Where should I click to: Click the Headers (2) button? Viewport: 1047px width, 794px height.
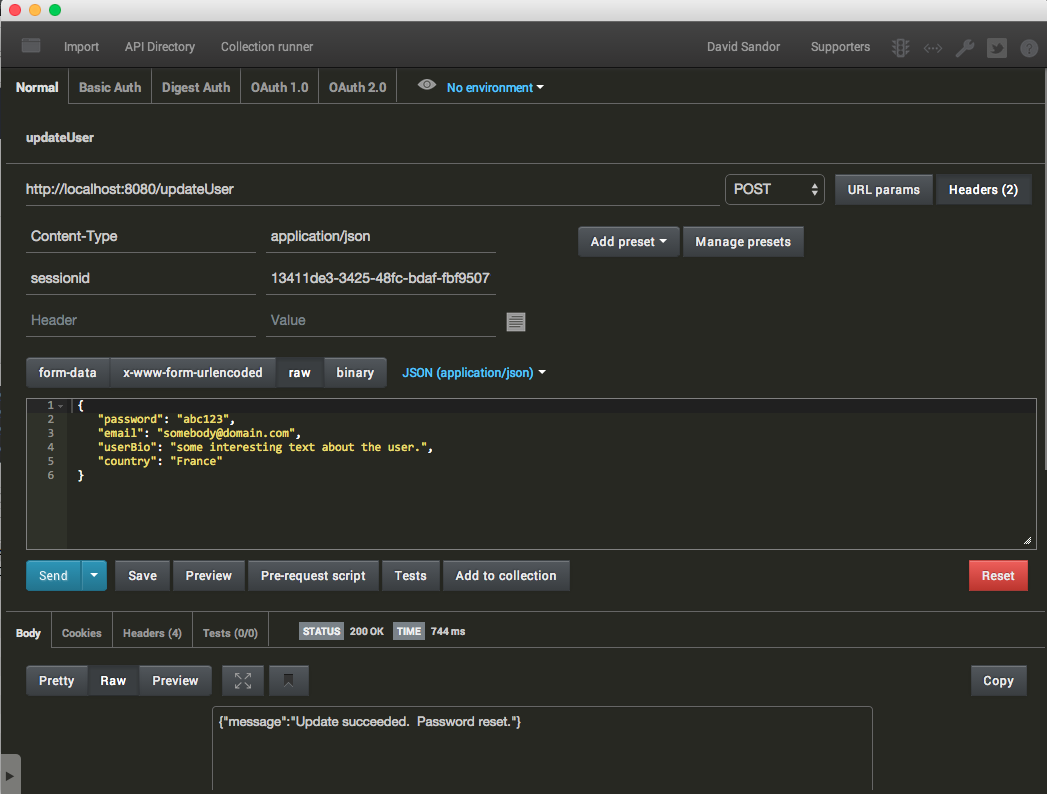[983, 190]
